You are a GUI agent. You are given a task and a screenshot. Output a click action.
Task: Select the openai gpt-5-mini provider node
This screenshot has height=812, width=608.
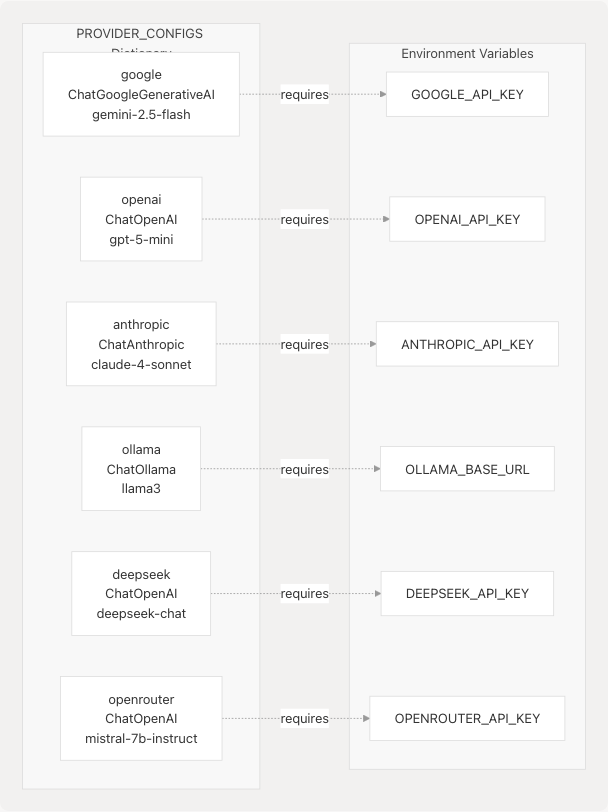(x=141, y=219)
